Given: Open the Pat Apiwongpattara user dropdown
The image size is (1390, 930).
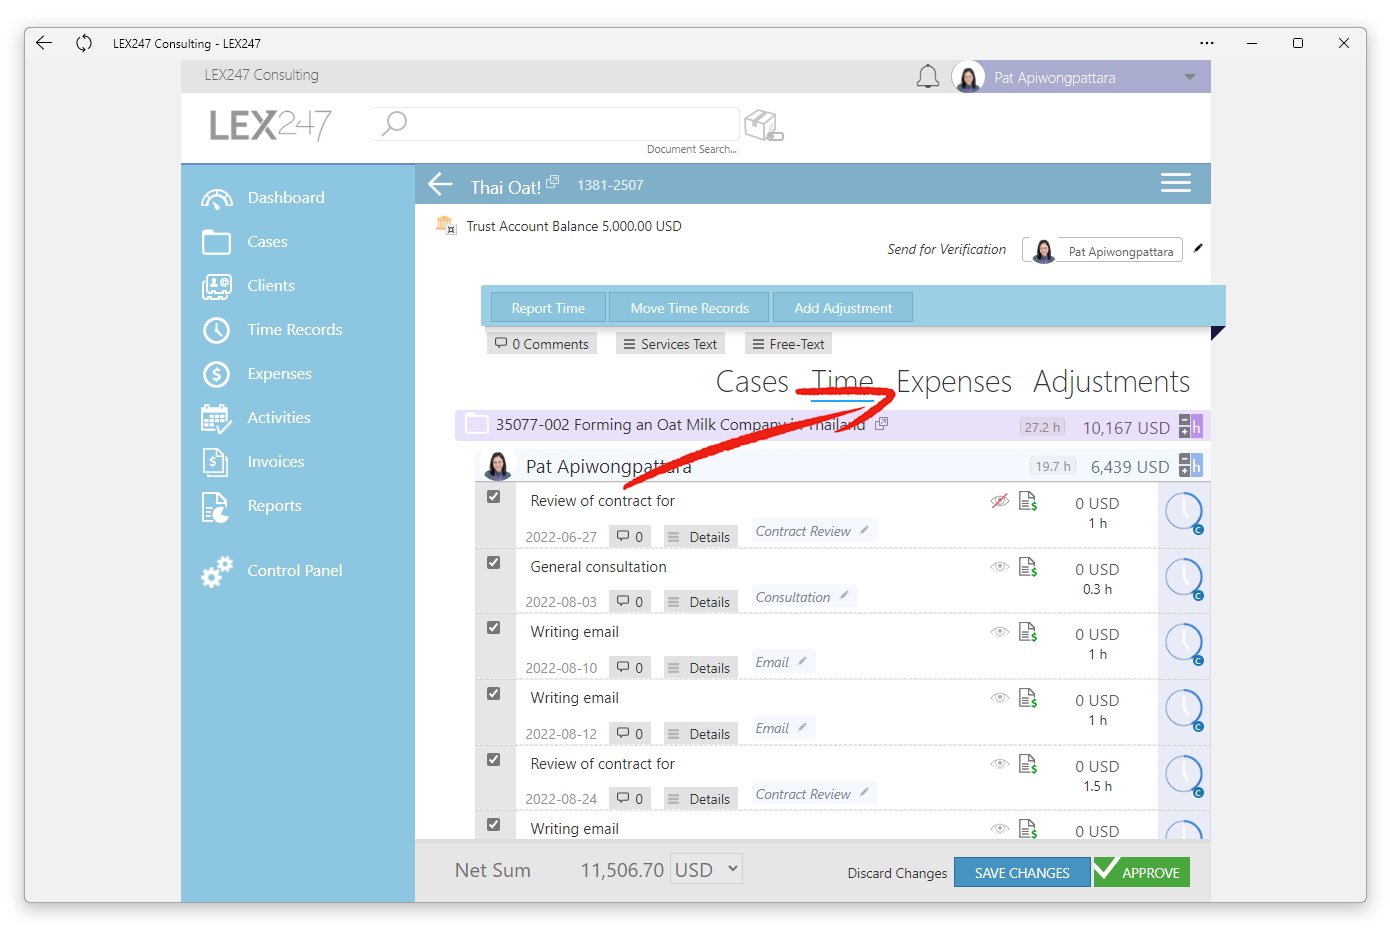Looking at the screenshot, I should (x=1190, y=77).
